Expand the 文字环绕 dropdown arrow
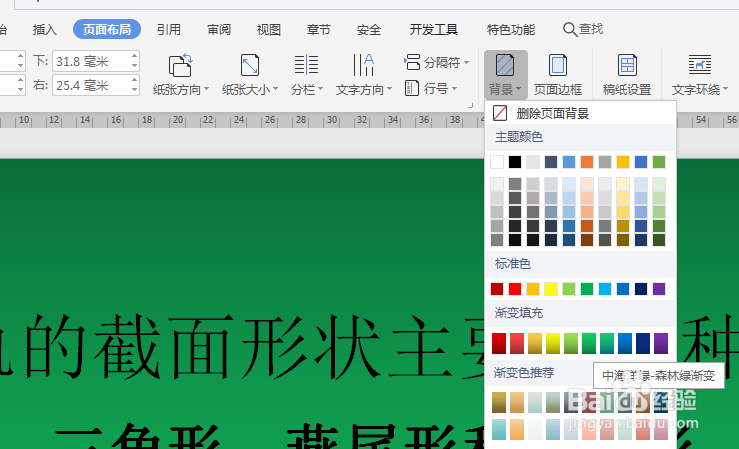 coord(725,89)
